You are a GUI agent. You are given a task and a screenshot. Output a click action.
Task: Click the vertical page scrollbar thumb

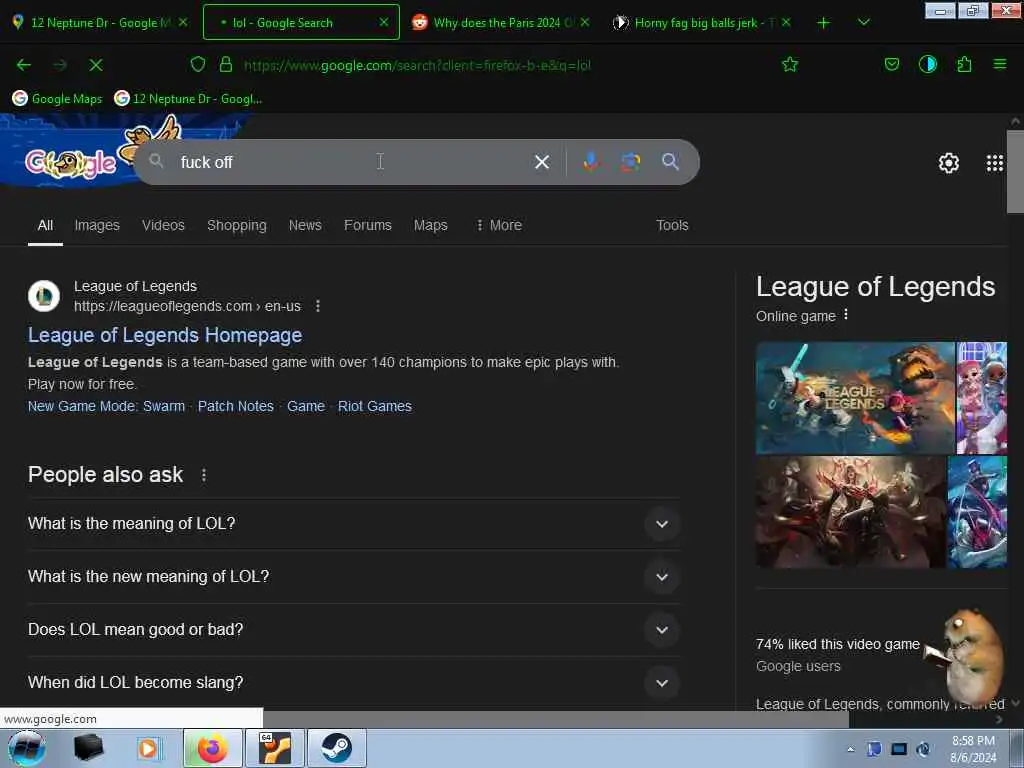(x=1015, y=171)
